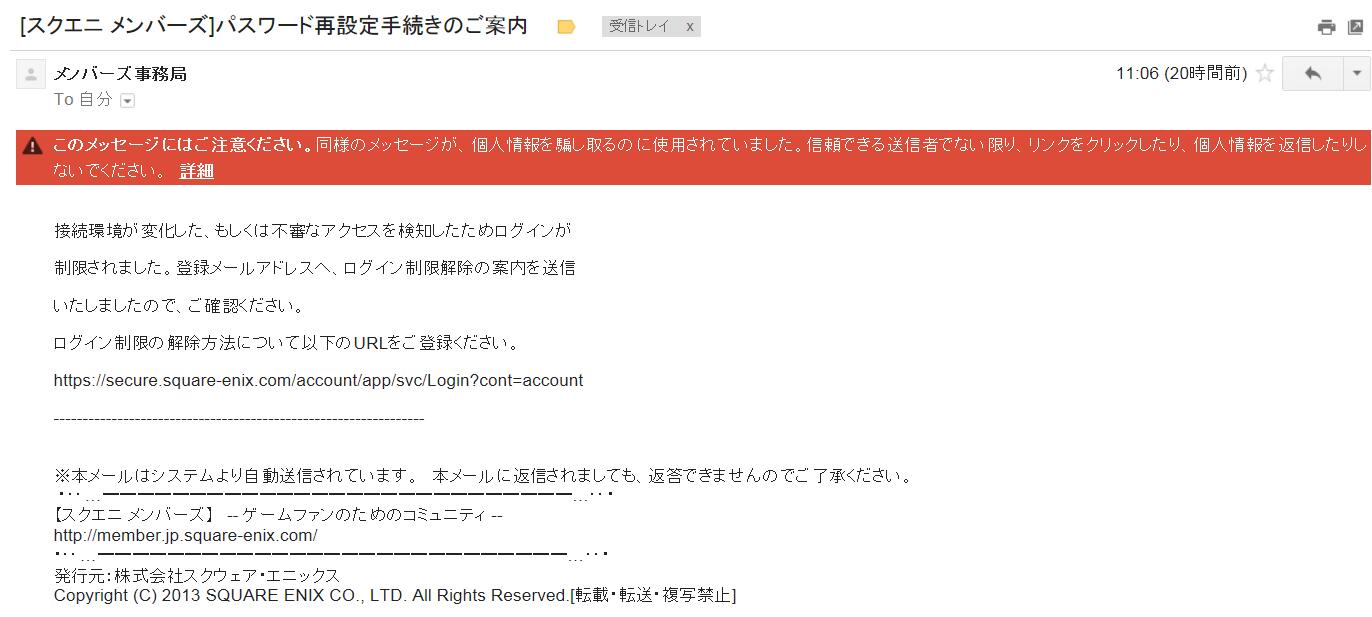
Task: Click the line いたしましたので、ご確認ください。
Action: point(179,306)
